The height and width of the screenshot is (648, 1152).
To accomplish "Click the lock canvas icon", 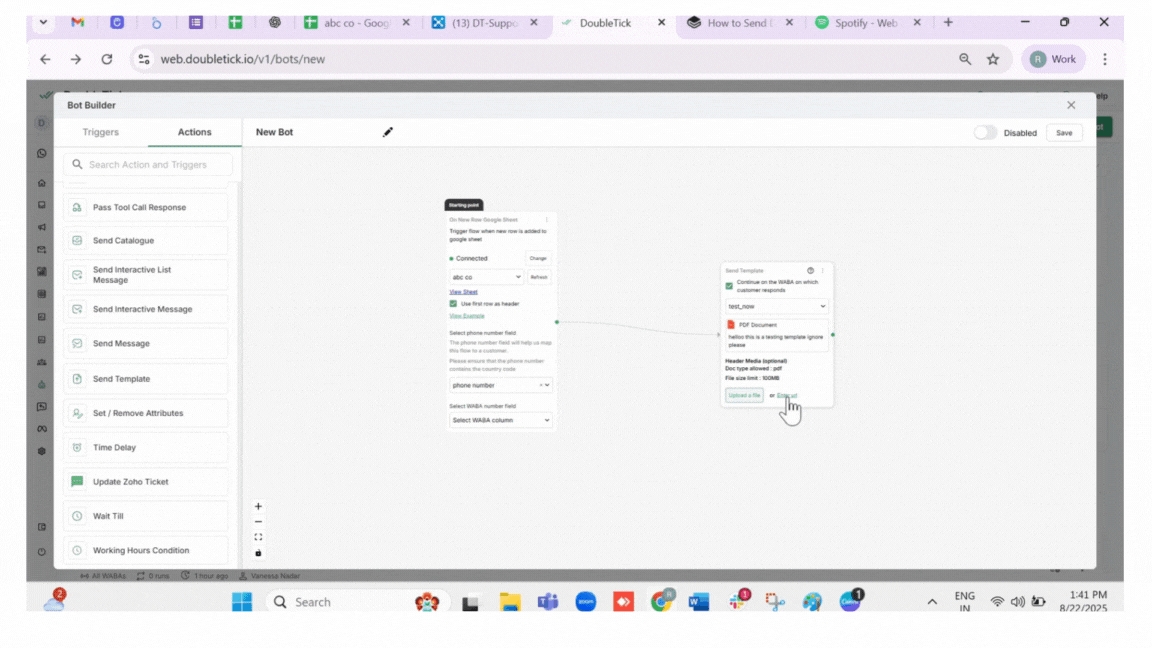I will point(258,553).
